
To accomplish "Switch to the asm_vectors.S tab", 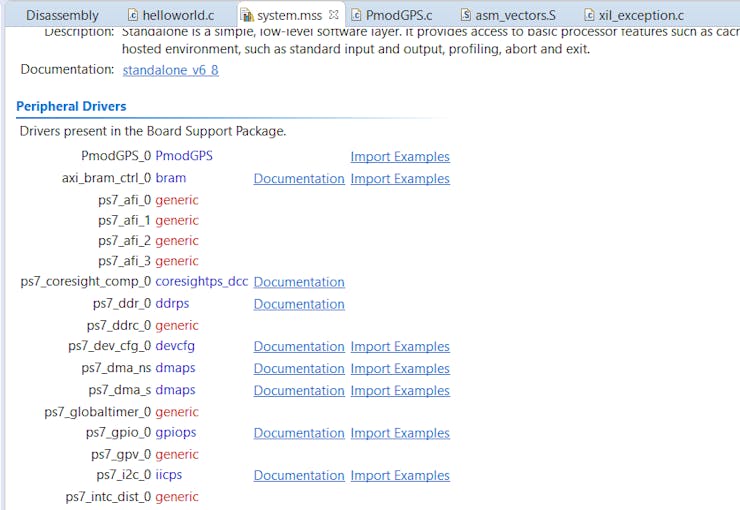I will coord(516,15).
